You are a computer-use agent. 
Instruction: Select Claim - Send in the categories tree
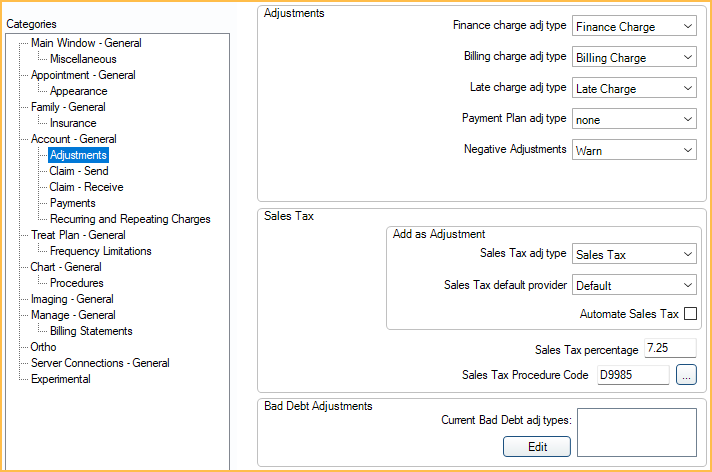[x=79, y=171]
